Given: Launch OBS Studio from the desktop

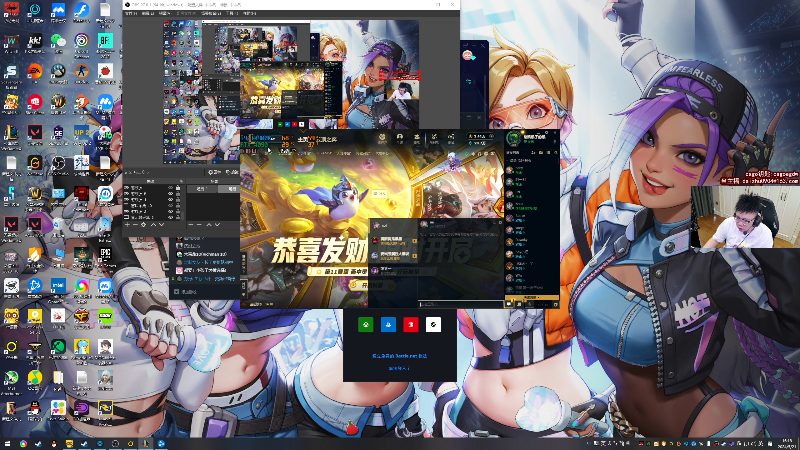Looking at the screenshot, I should pyautogui.click(x=58, y=163).
